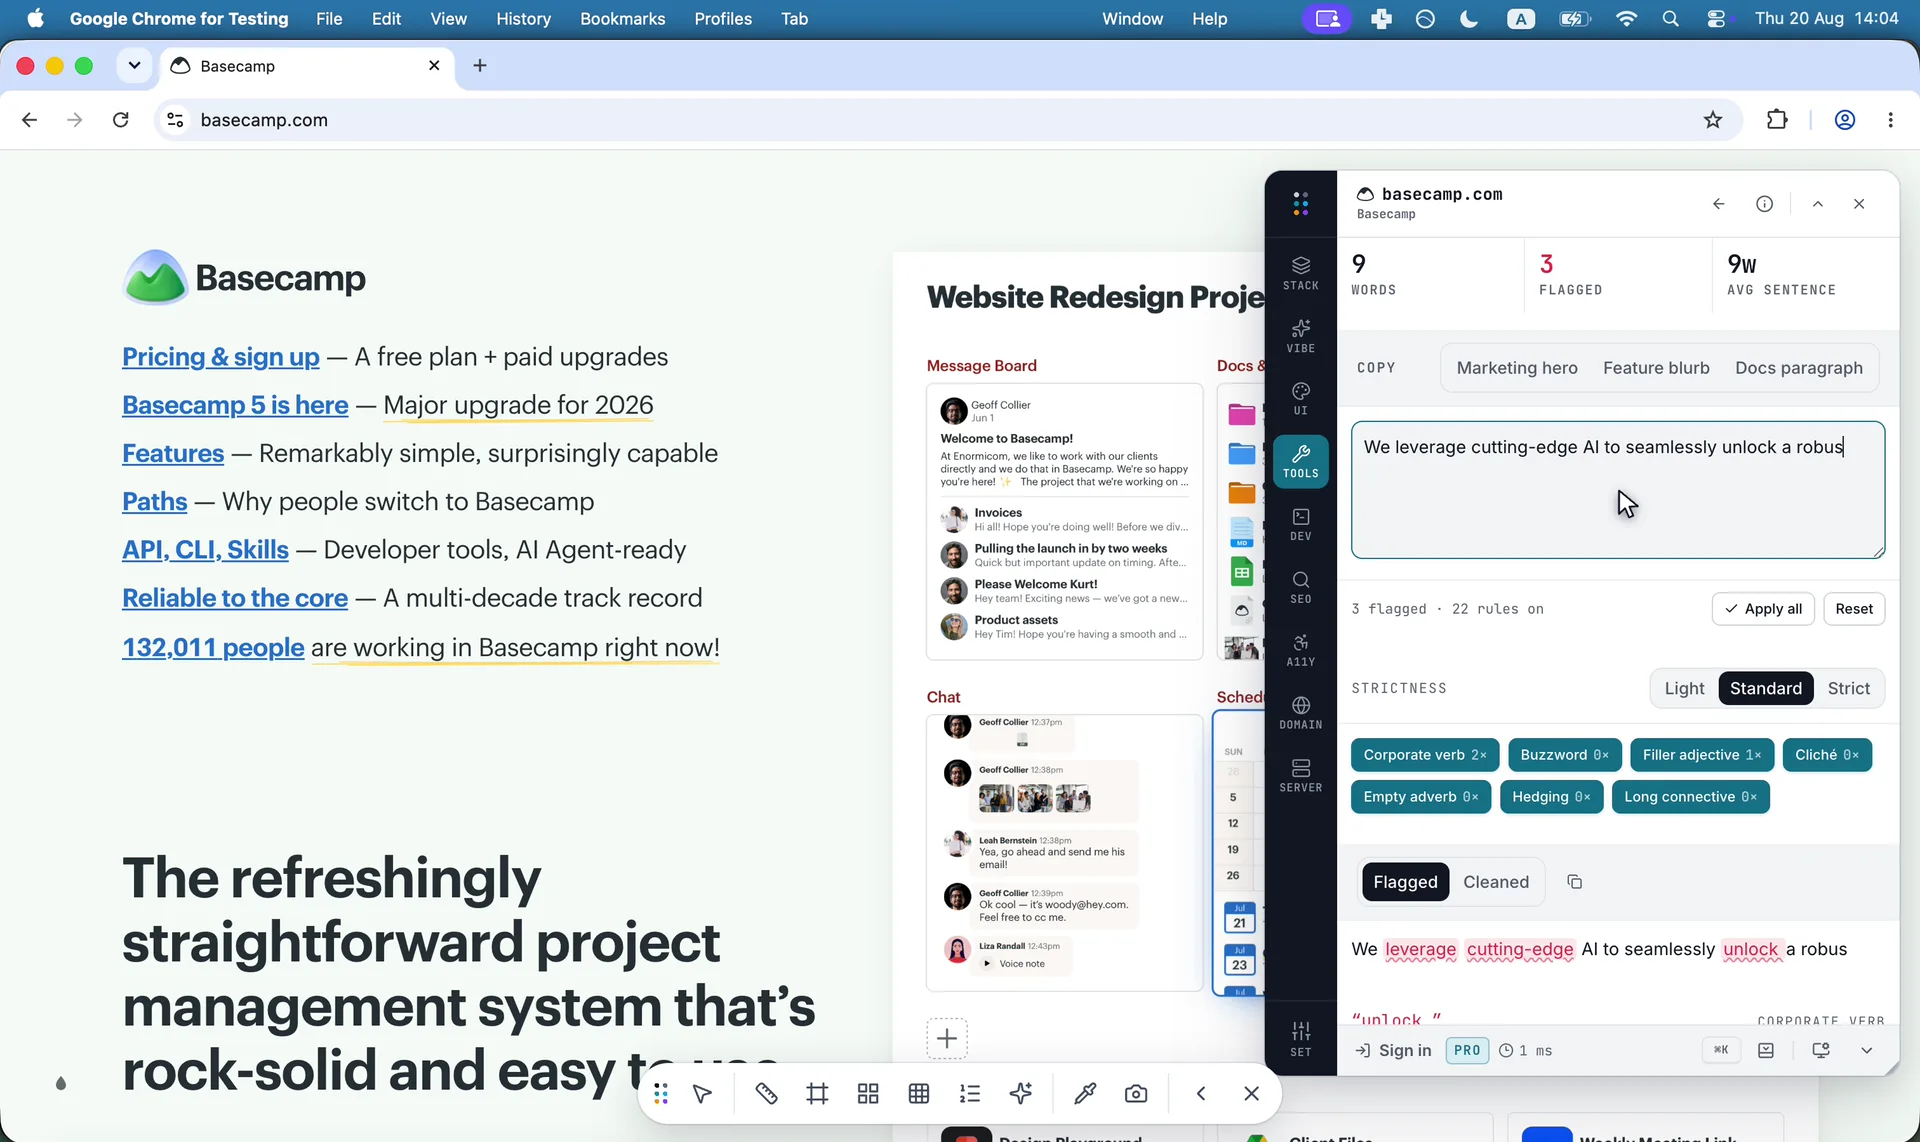Image resolution: width=1920 pixels, height=1142 pixels.
Task: Toggle the Hedging rule chip
Action: [1551, 797]
